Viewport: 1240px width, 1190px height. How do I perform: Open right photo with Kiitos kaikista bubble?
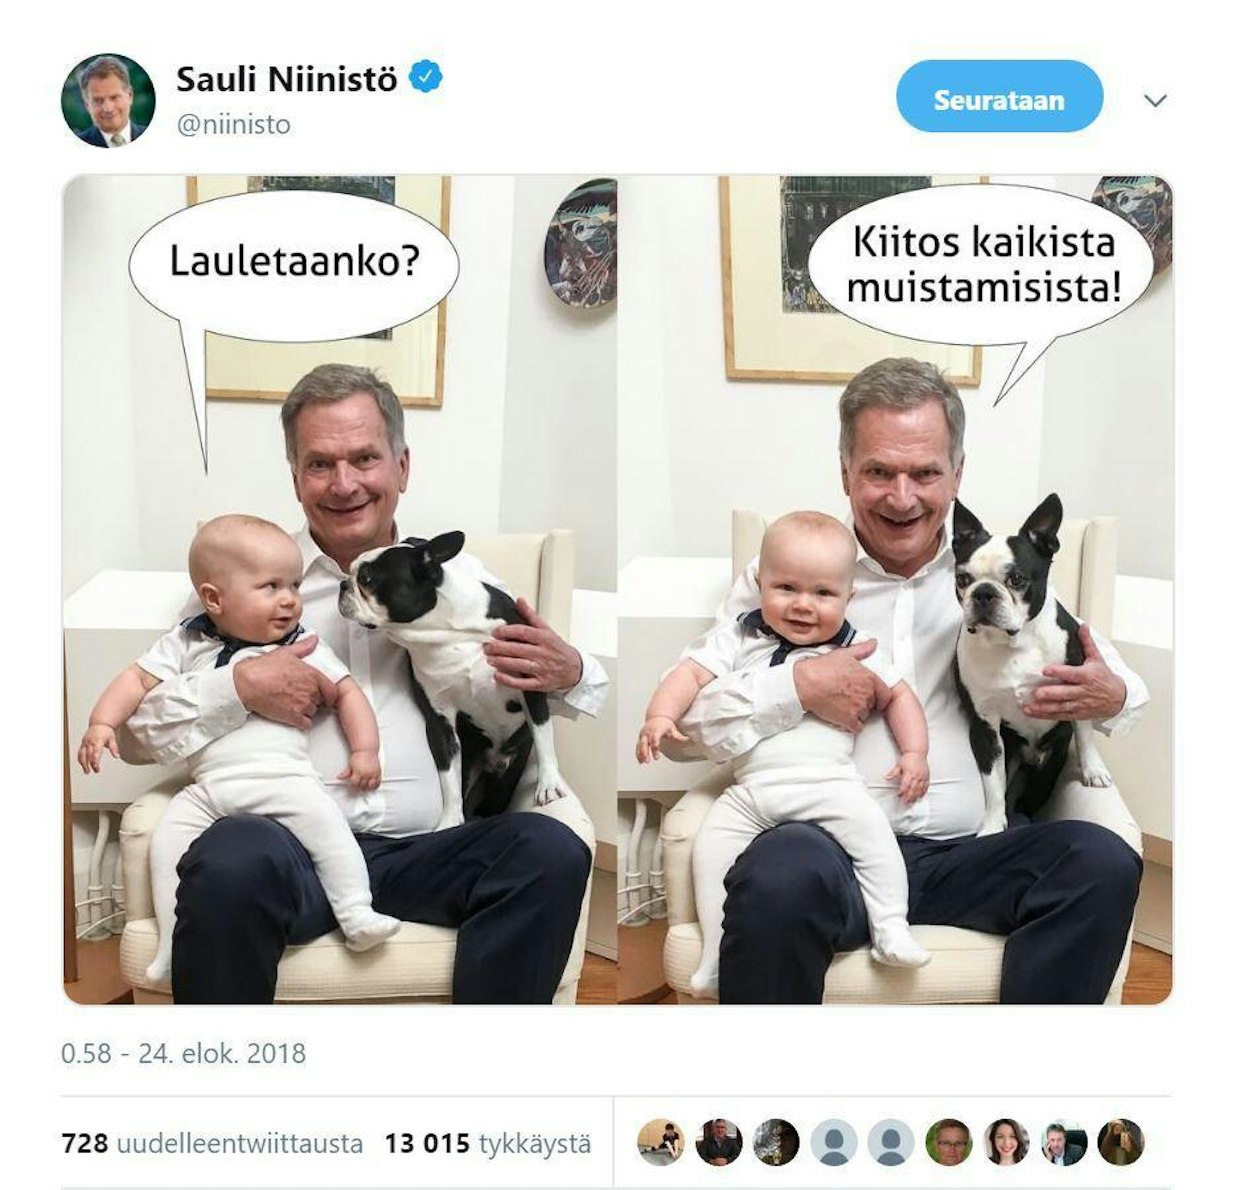(x=896, y=590)
